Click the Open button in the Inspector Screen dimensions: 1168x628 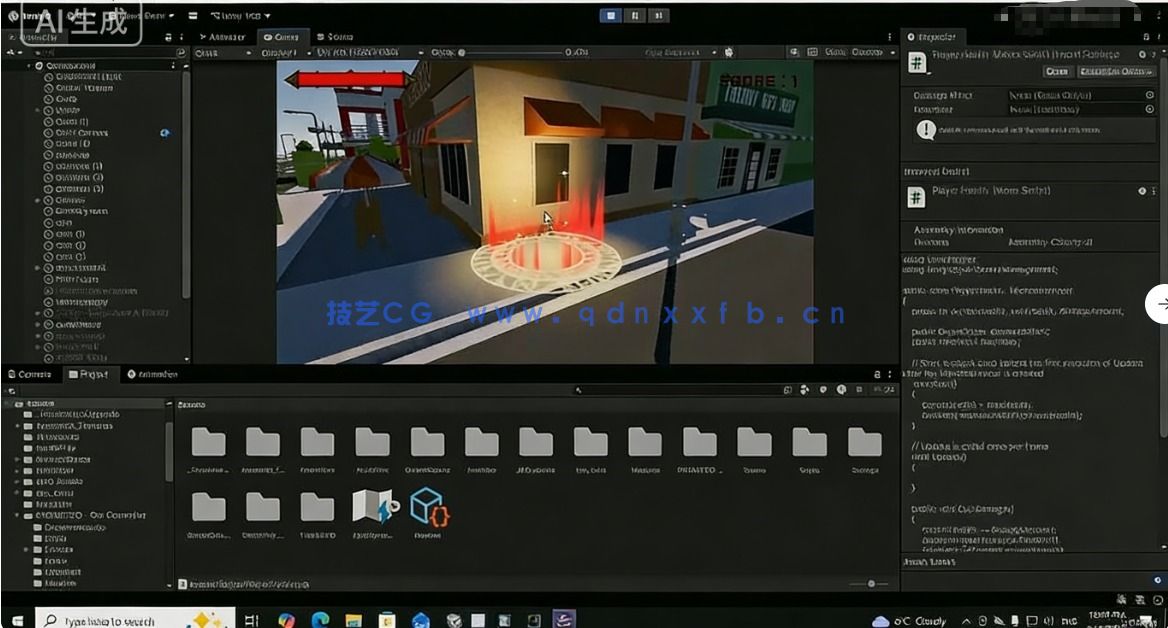pyautogui.click(x=1057, y=71)
